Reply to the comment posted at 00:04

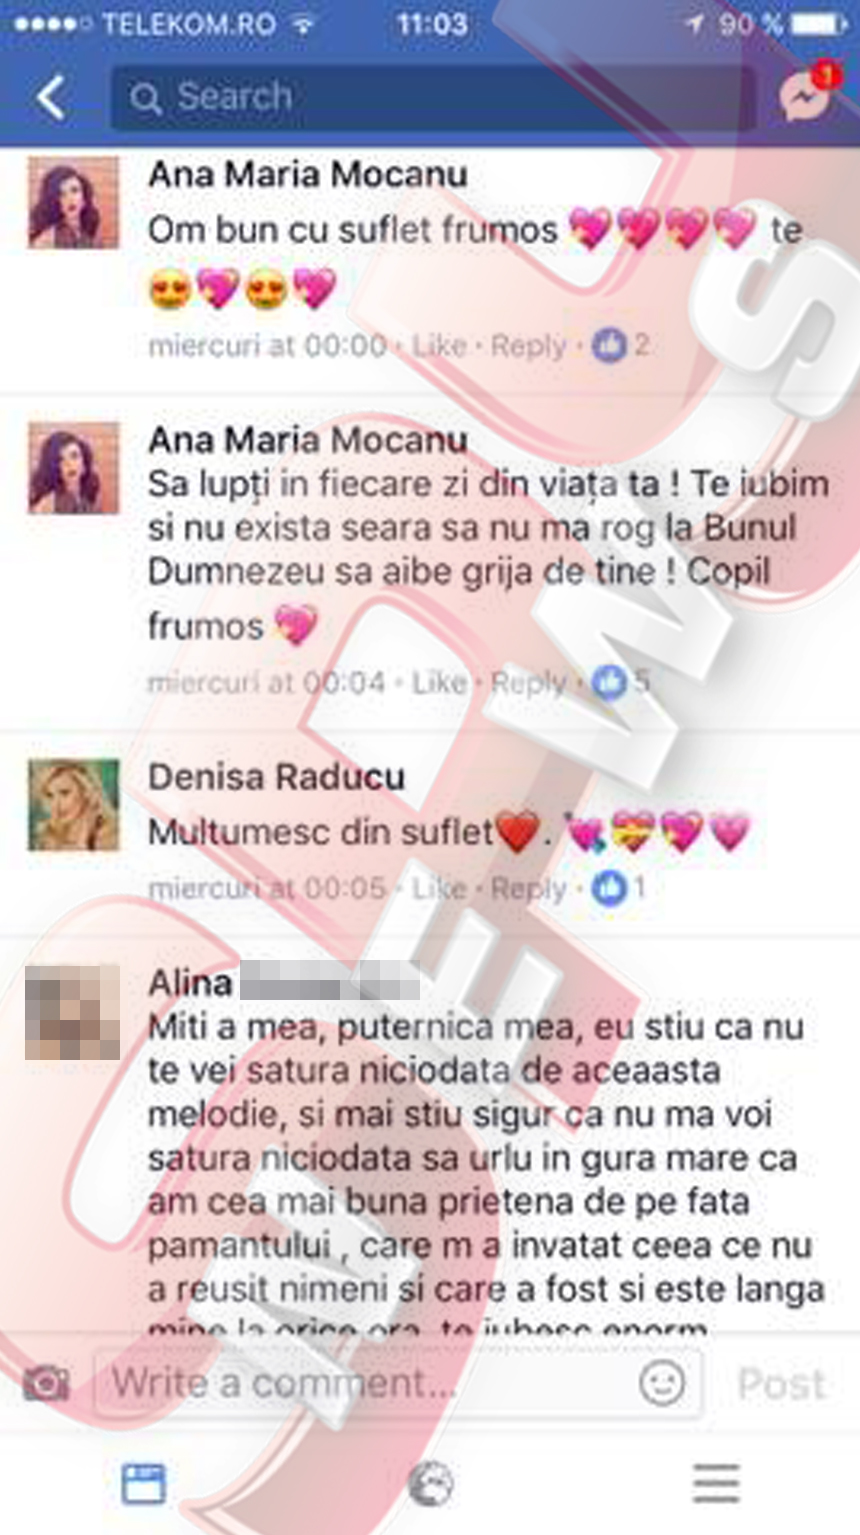528,683
